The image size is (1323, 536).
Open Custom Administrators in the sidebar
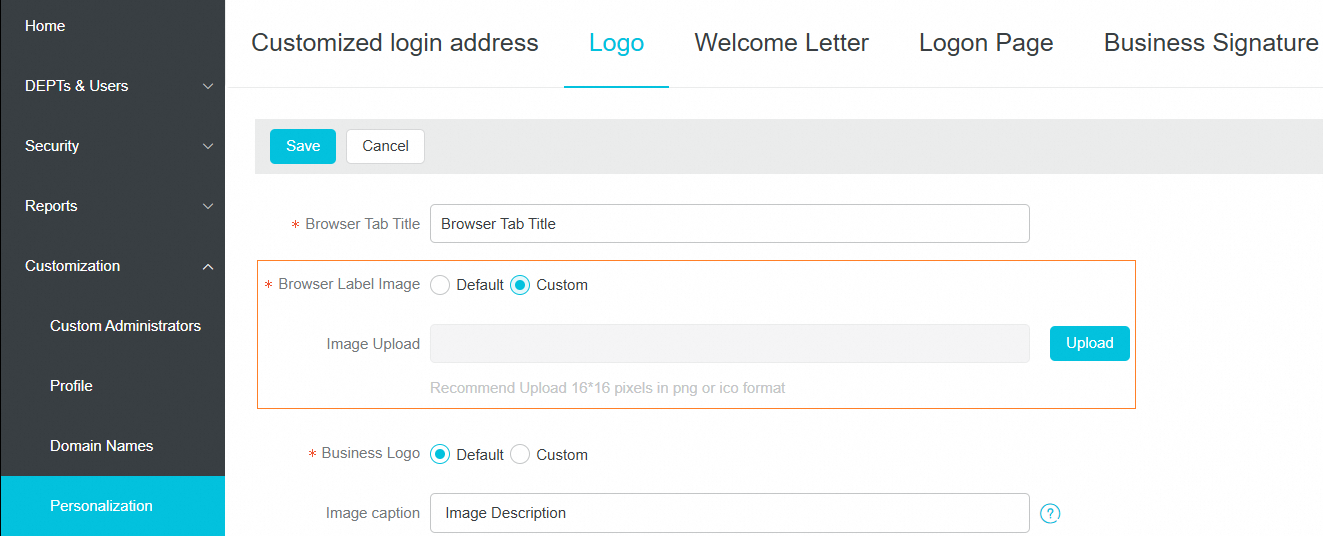tap(125, 326)
